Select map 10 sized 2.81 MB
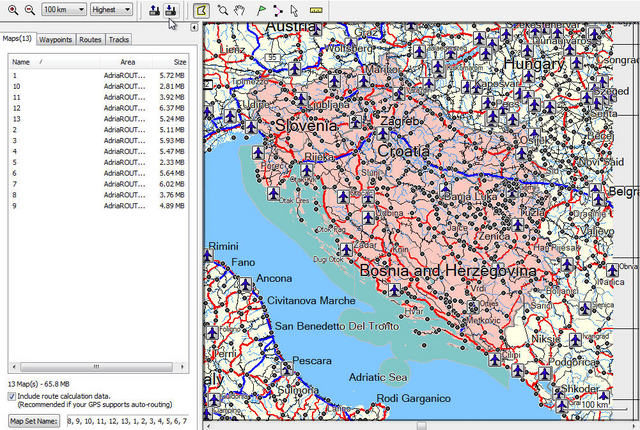This screenshot has width=640, height=430. (x=98, y=86)
